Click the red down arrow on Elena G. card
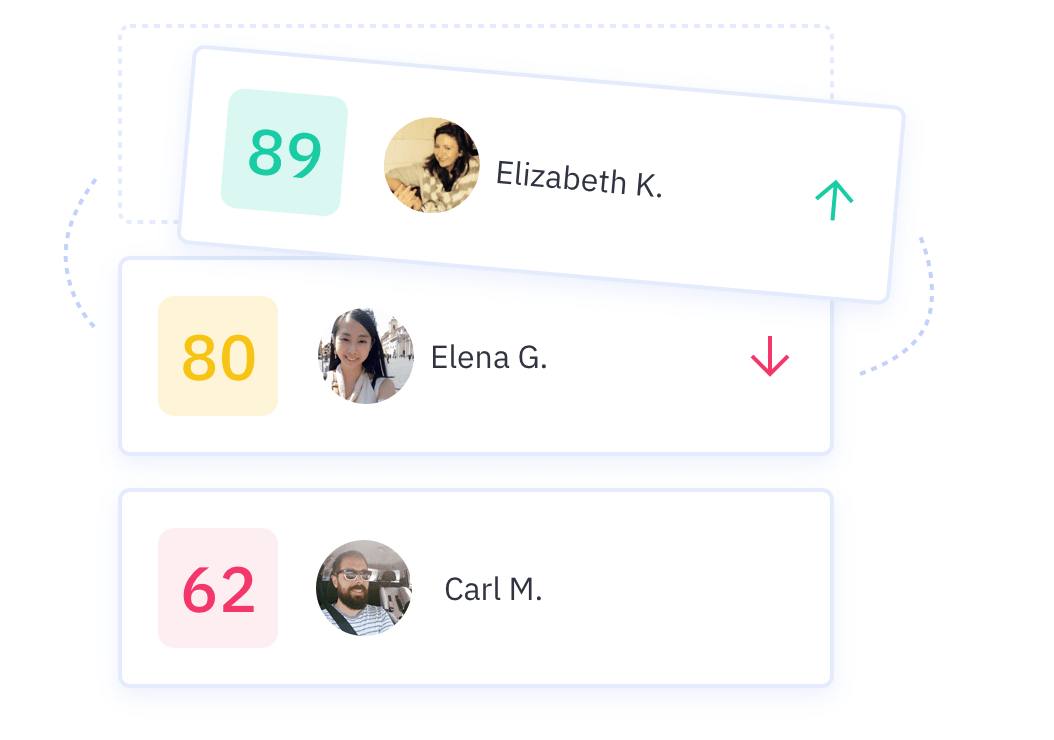 (770, 356)
